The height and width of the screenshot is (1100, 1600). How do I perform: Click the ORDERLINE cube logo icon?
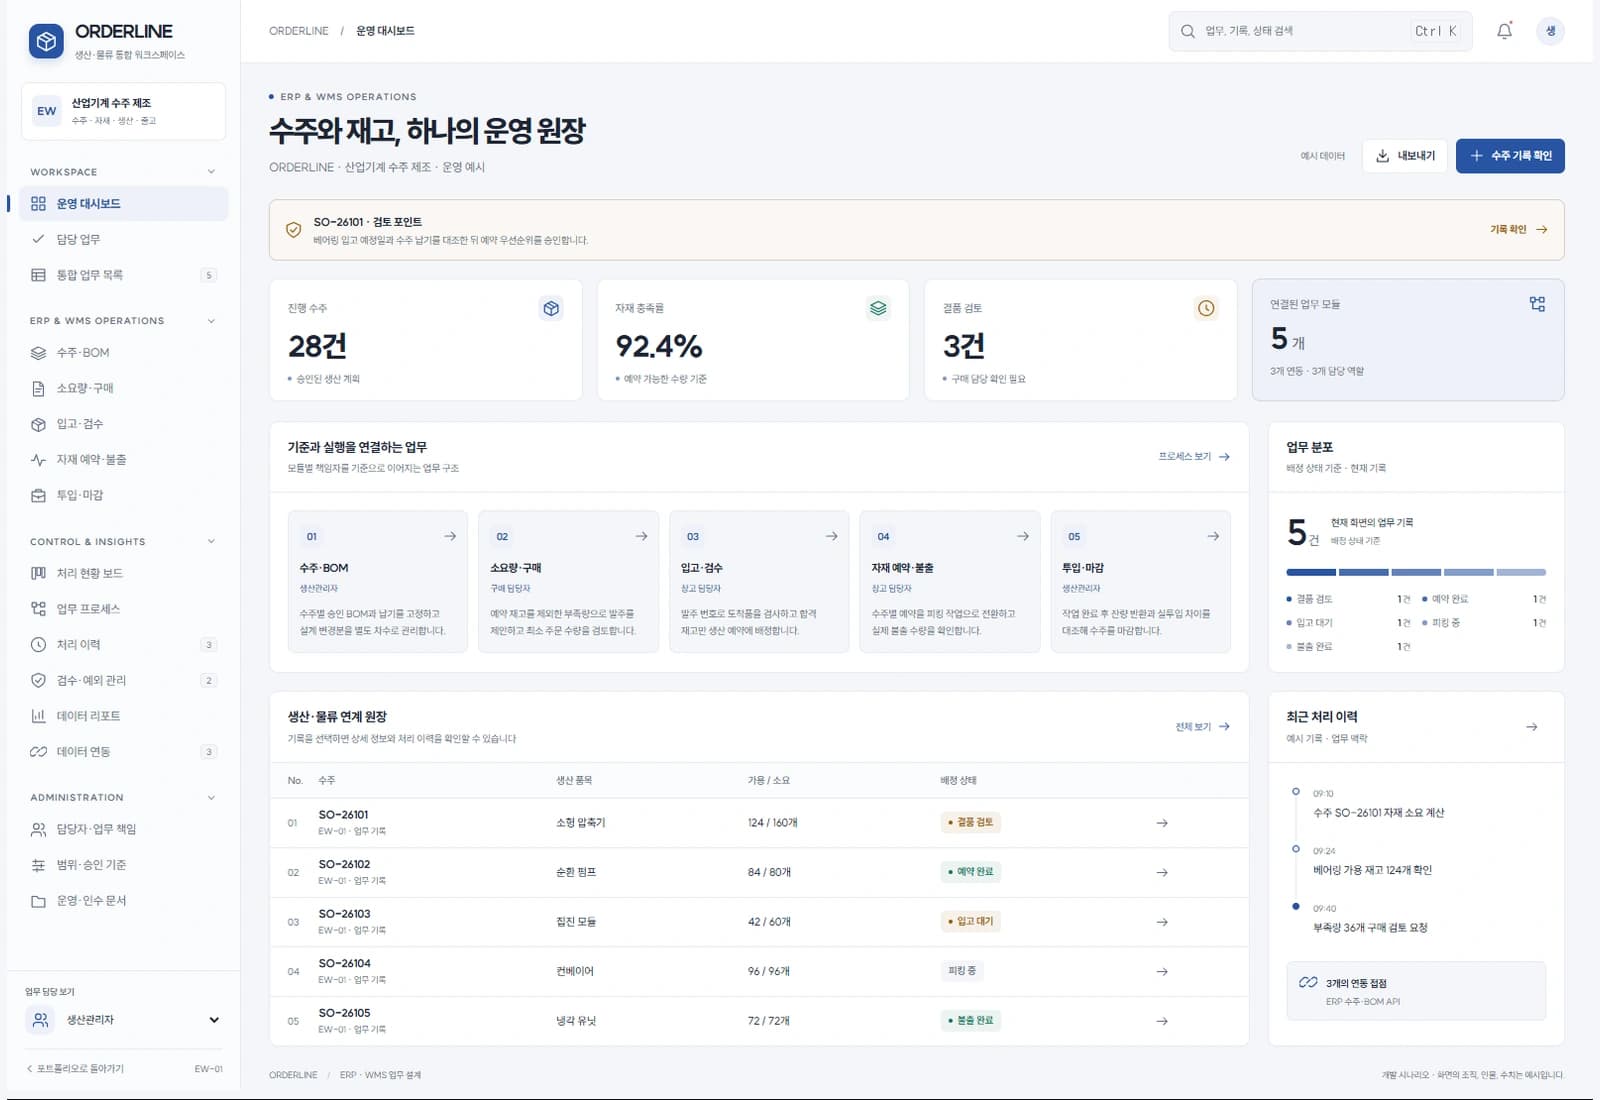46,41
